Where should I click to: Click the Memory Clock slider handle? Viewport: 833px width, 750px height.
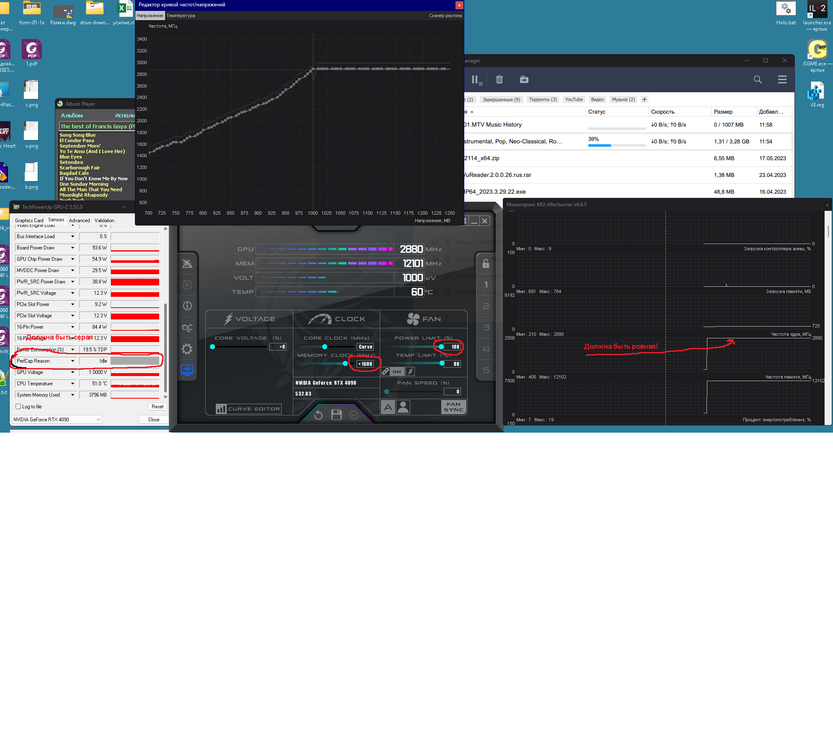(x=345, y=364)
